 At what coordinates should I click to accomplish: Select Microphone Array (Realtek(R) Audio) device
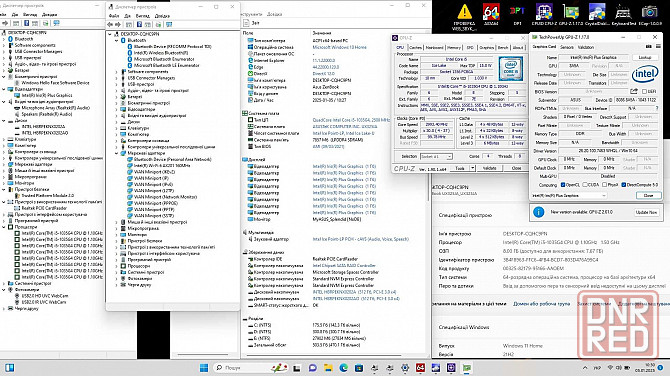pos(56,108)
